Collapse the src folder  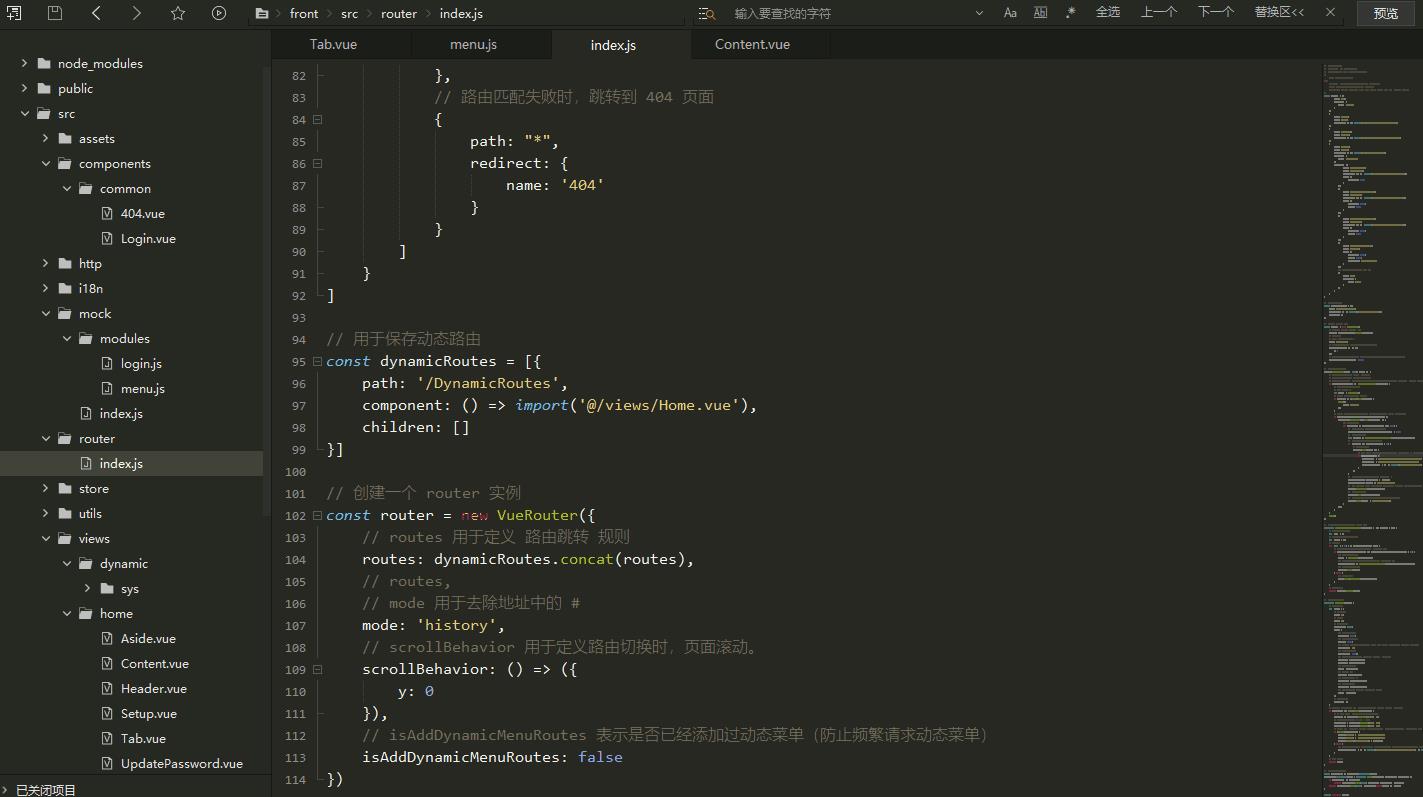(x=24, y=113)
